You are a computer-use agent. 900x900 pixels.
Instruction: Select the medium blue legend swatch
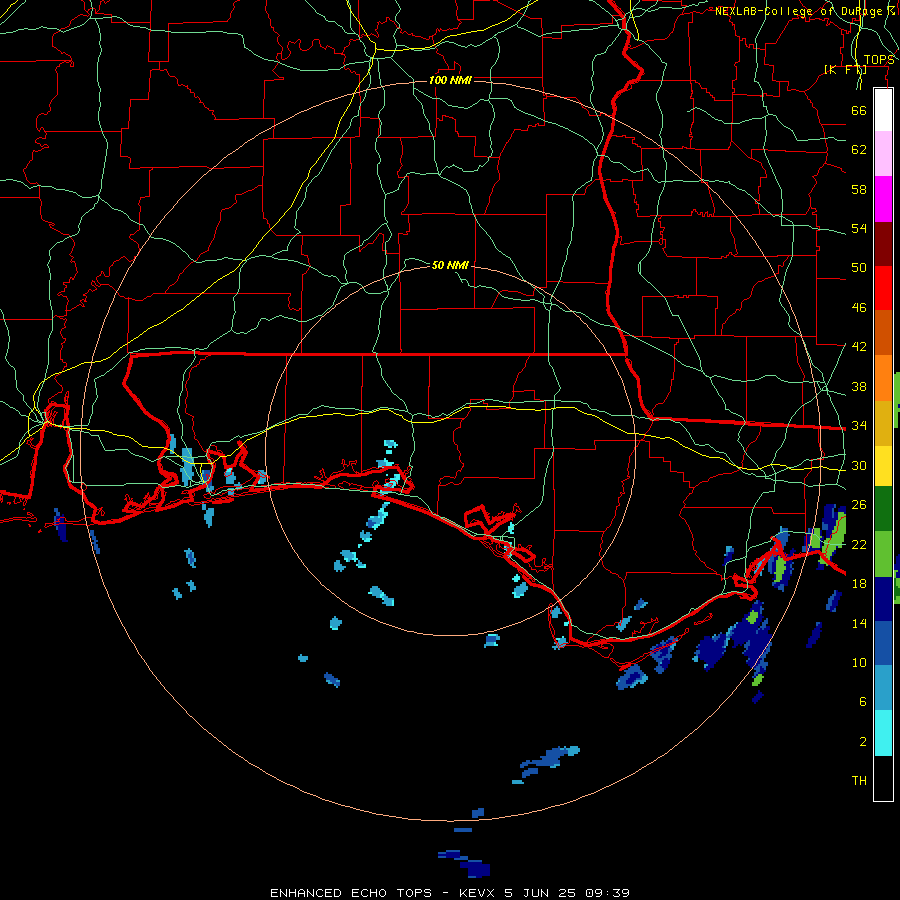[883, 643]
